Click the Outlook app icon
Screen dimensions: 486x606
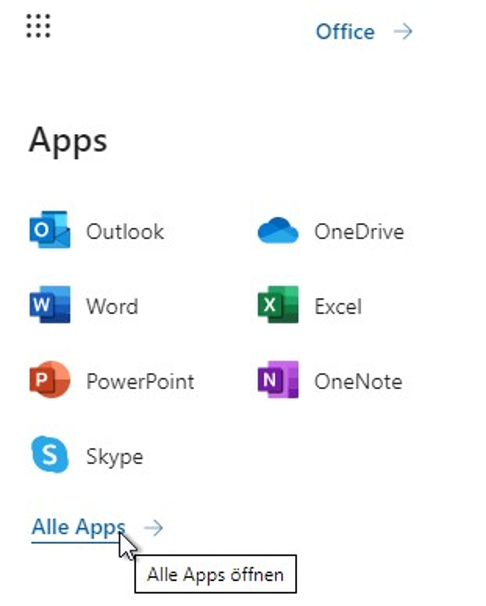(x=50, y=230)
